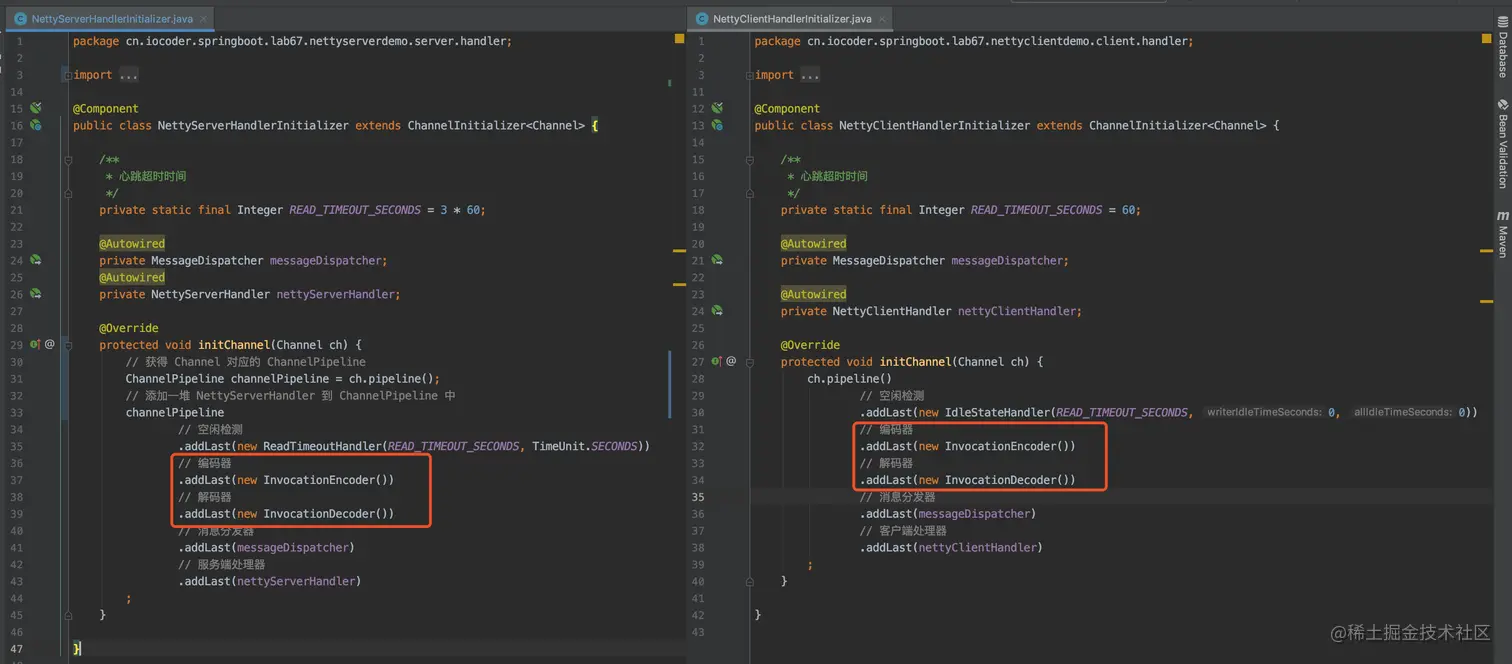The height and width of the screenshot is (664, 1512).
Task: Jump to first yellow warning stripe in server editor
Action: 679,250
